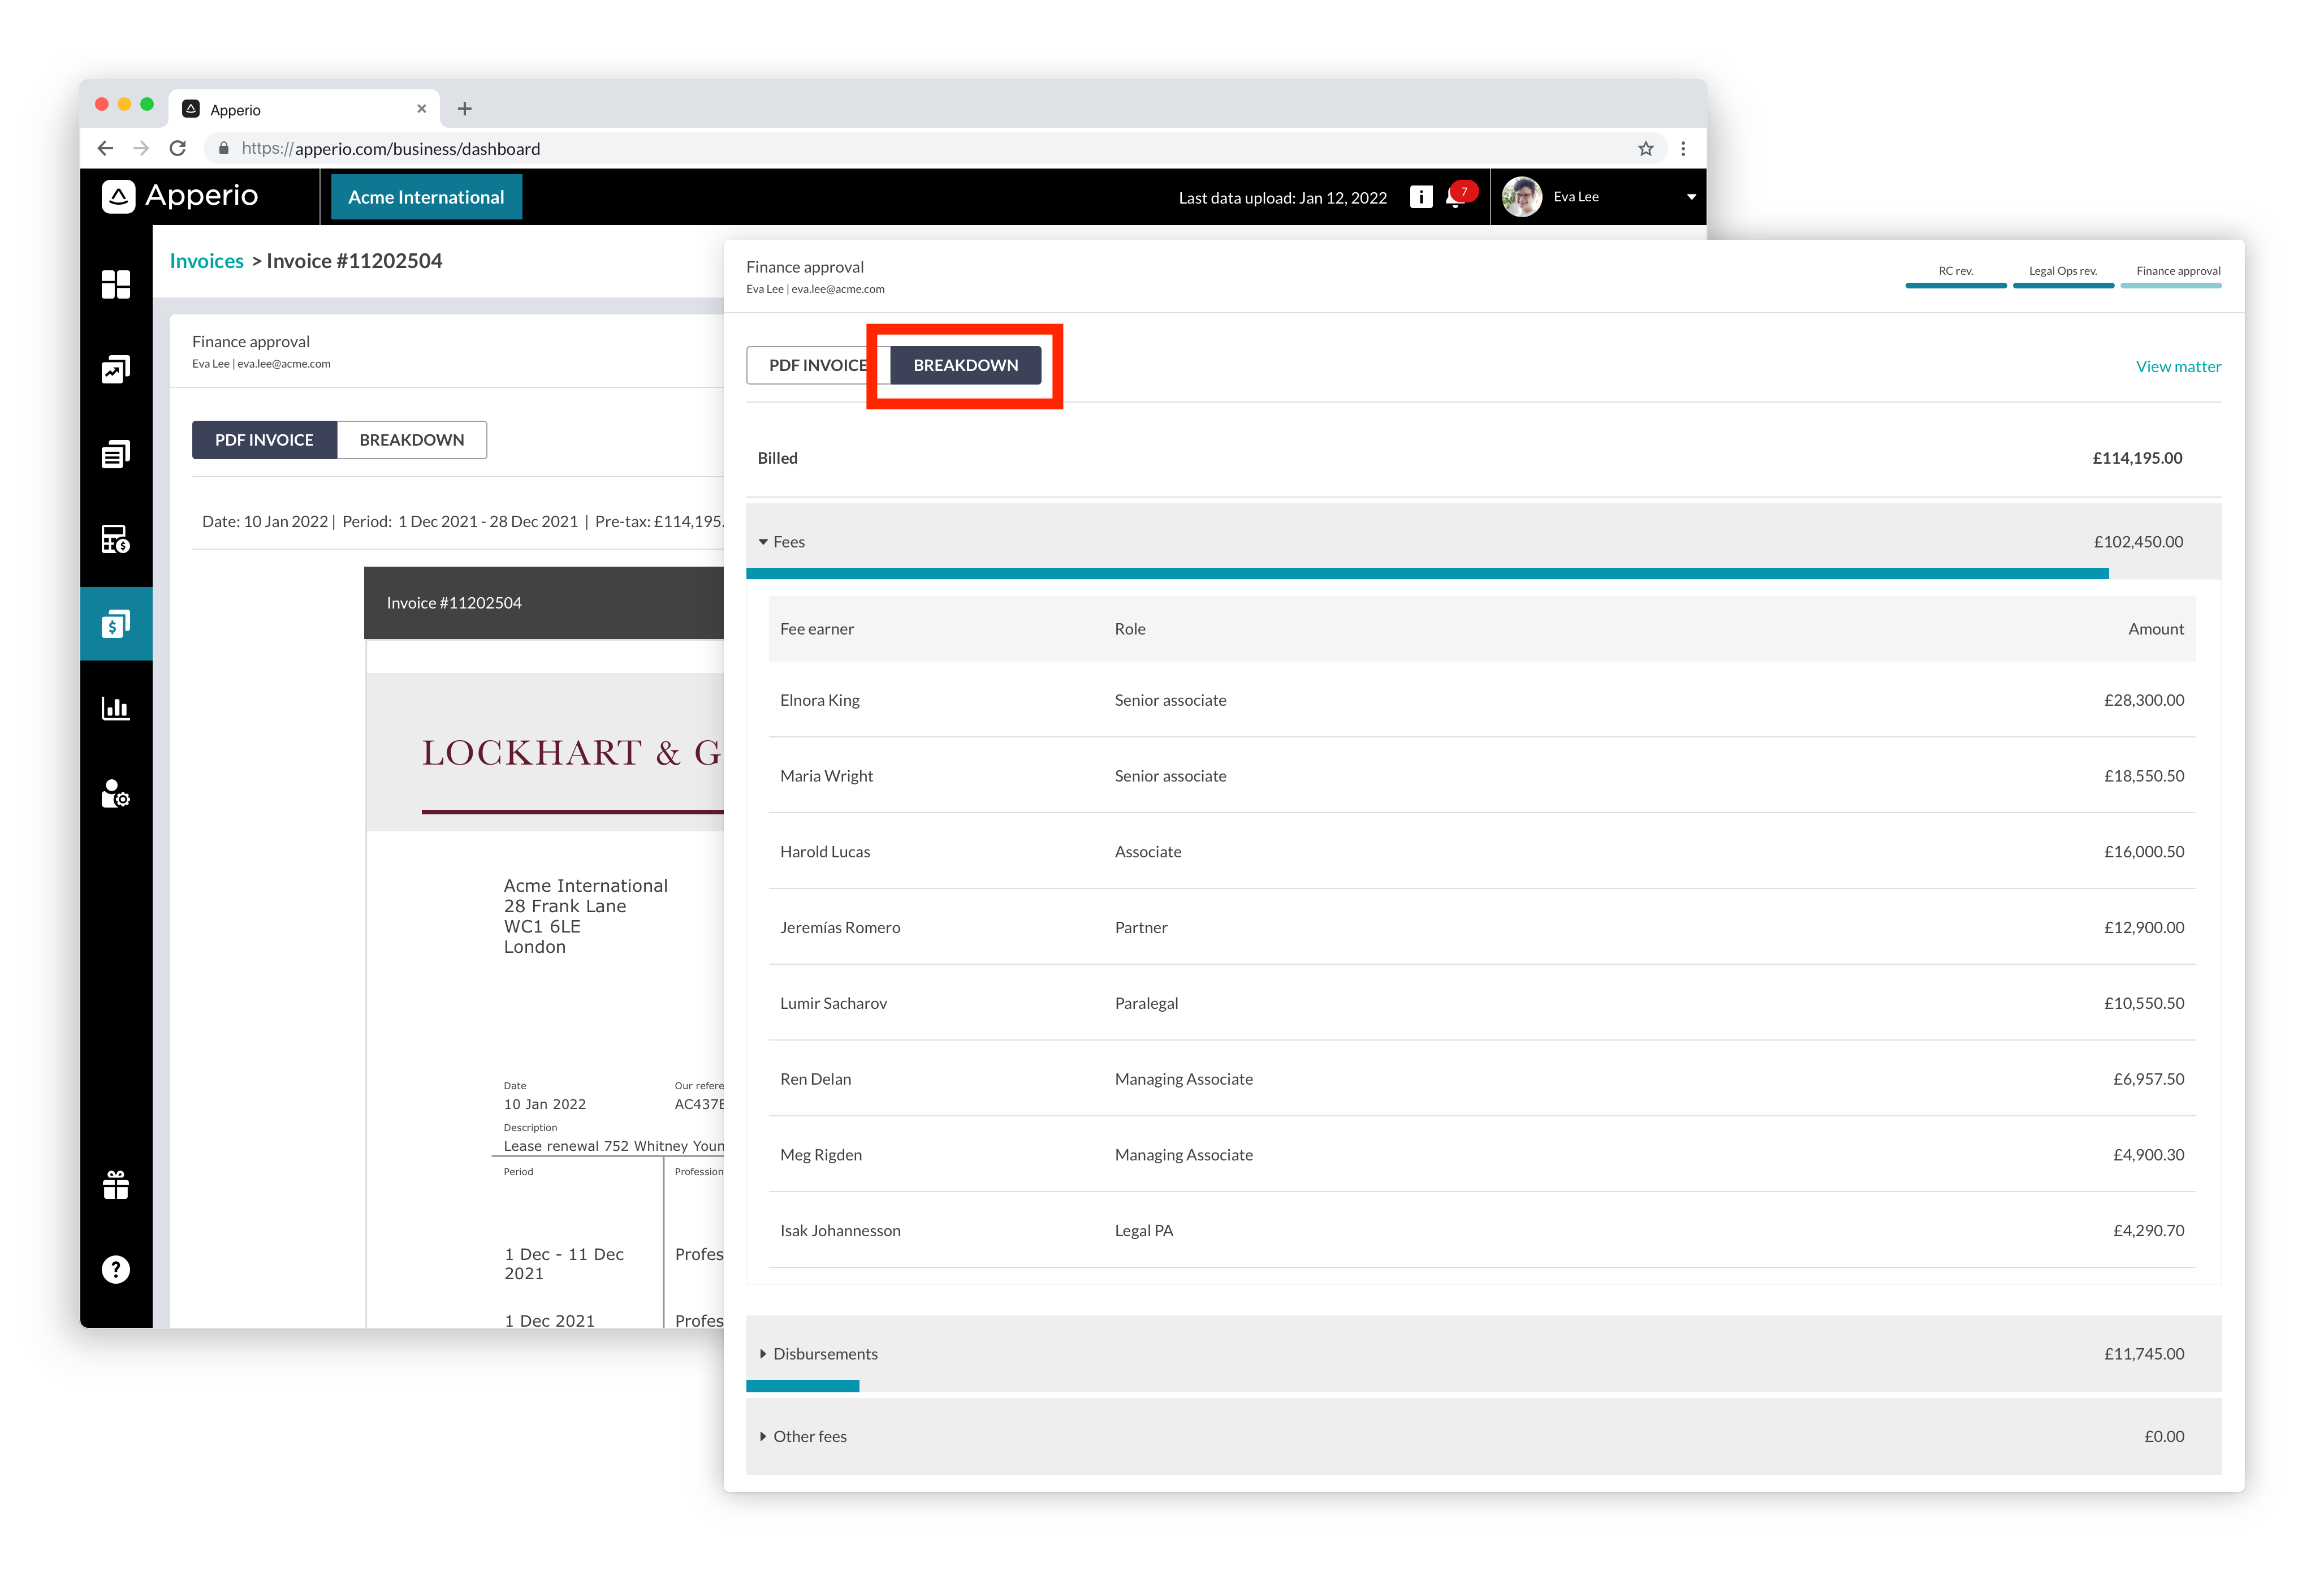Open the bar chart reports sidebar icon
Screen dimensions: 2324x1571
[x=116, y=709]
